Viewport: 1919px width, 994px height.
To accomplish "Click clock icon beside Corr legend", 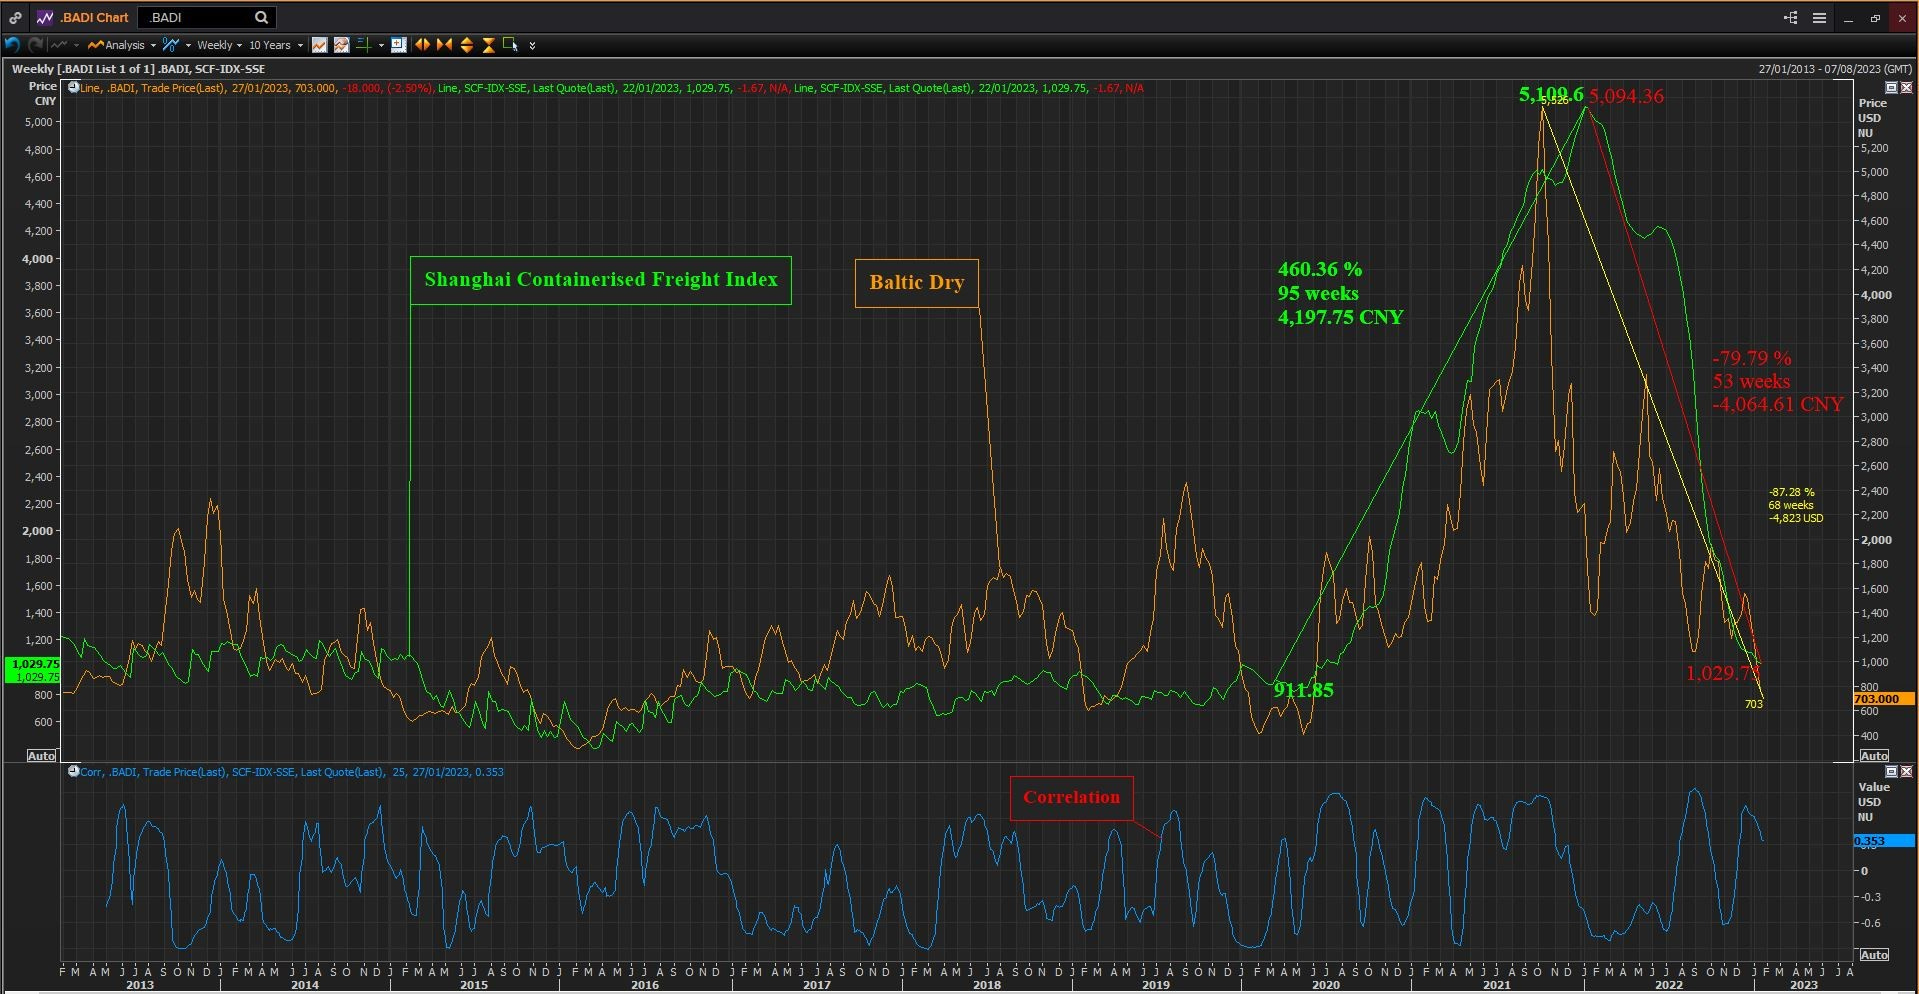I will point(73,771).
